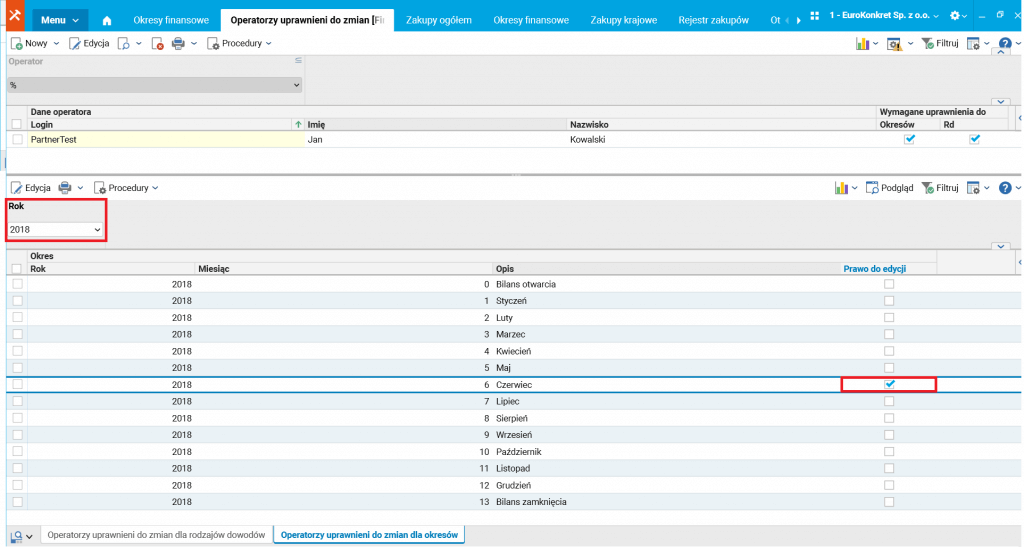The height and width of the screenshot is (547, 1024).
Task: Click the delete record icon in top toolbar
Action: click(157, 44)
